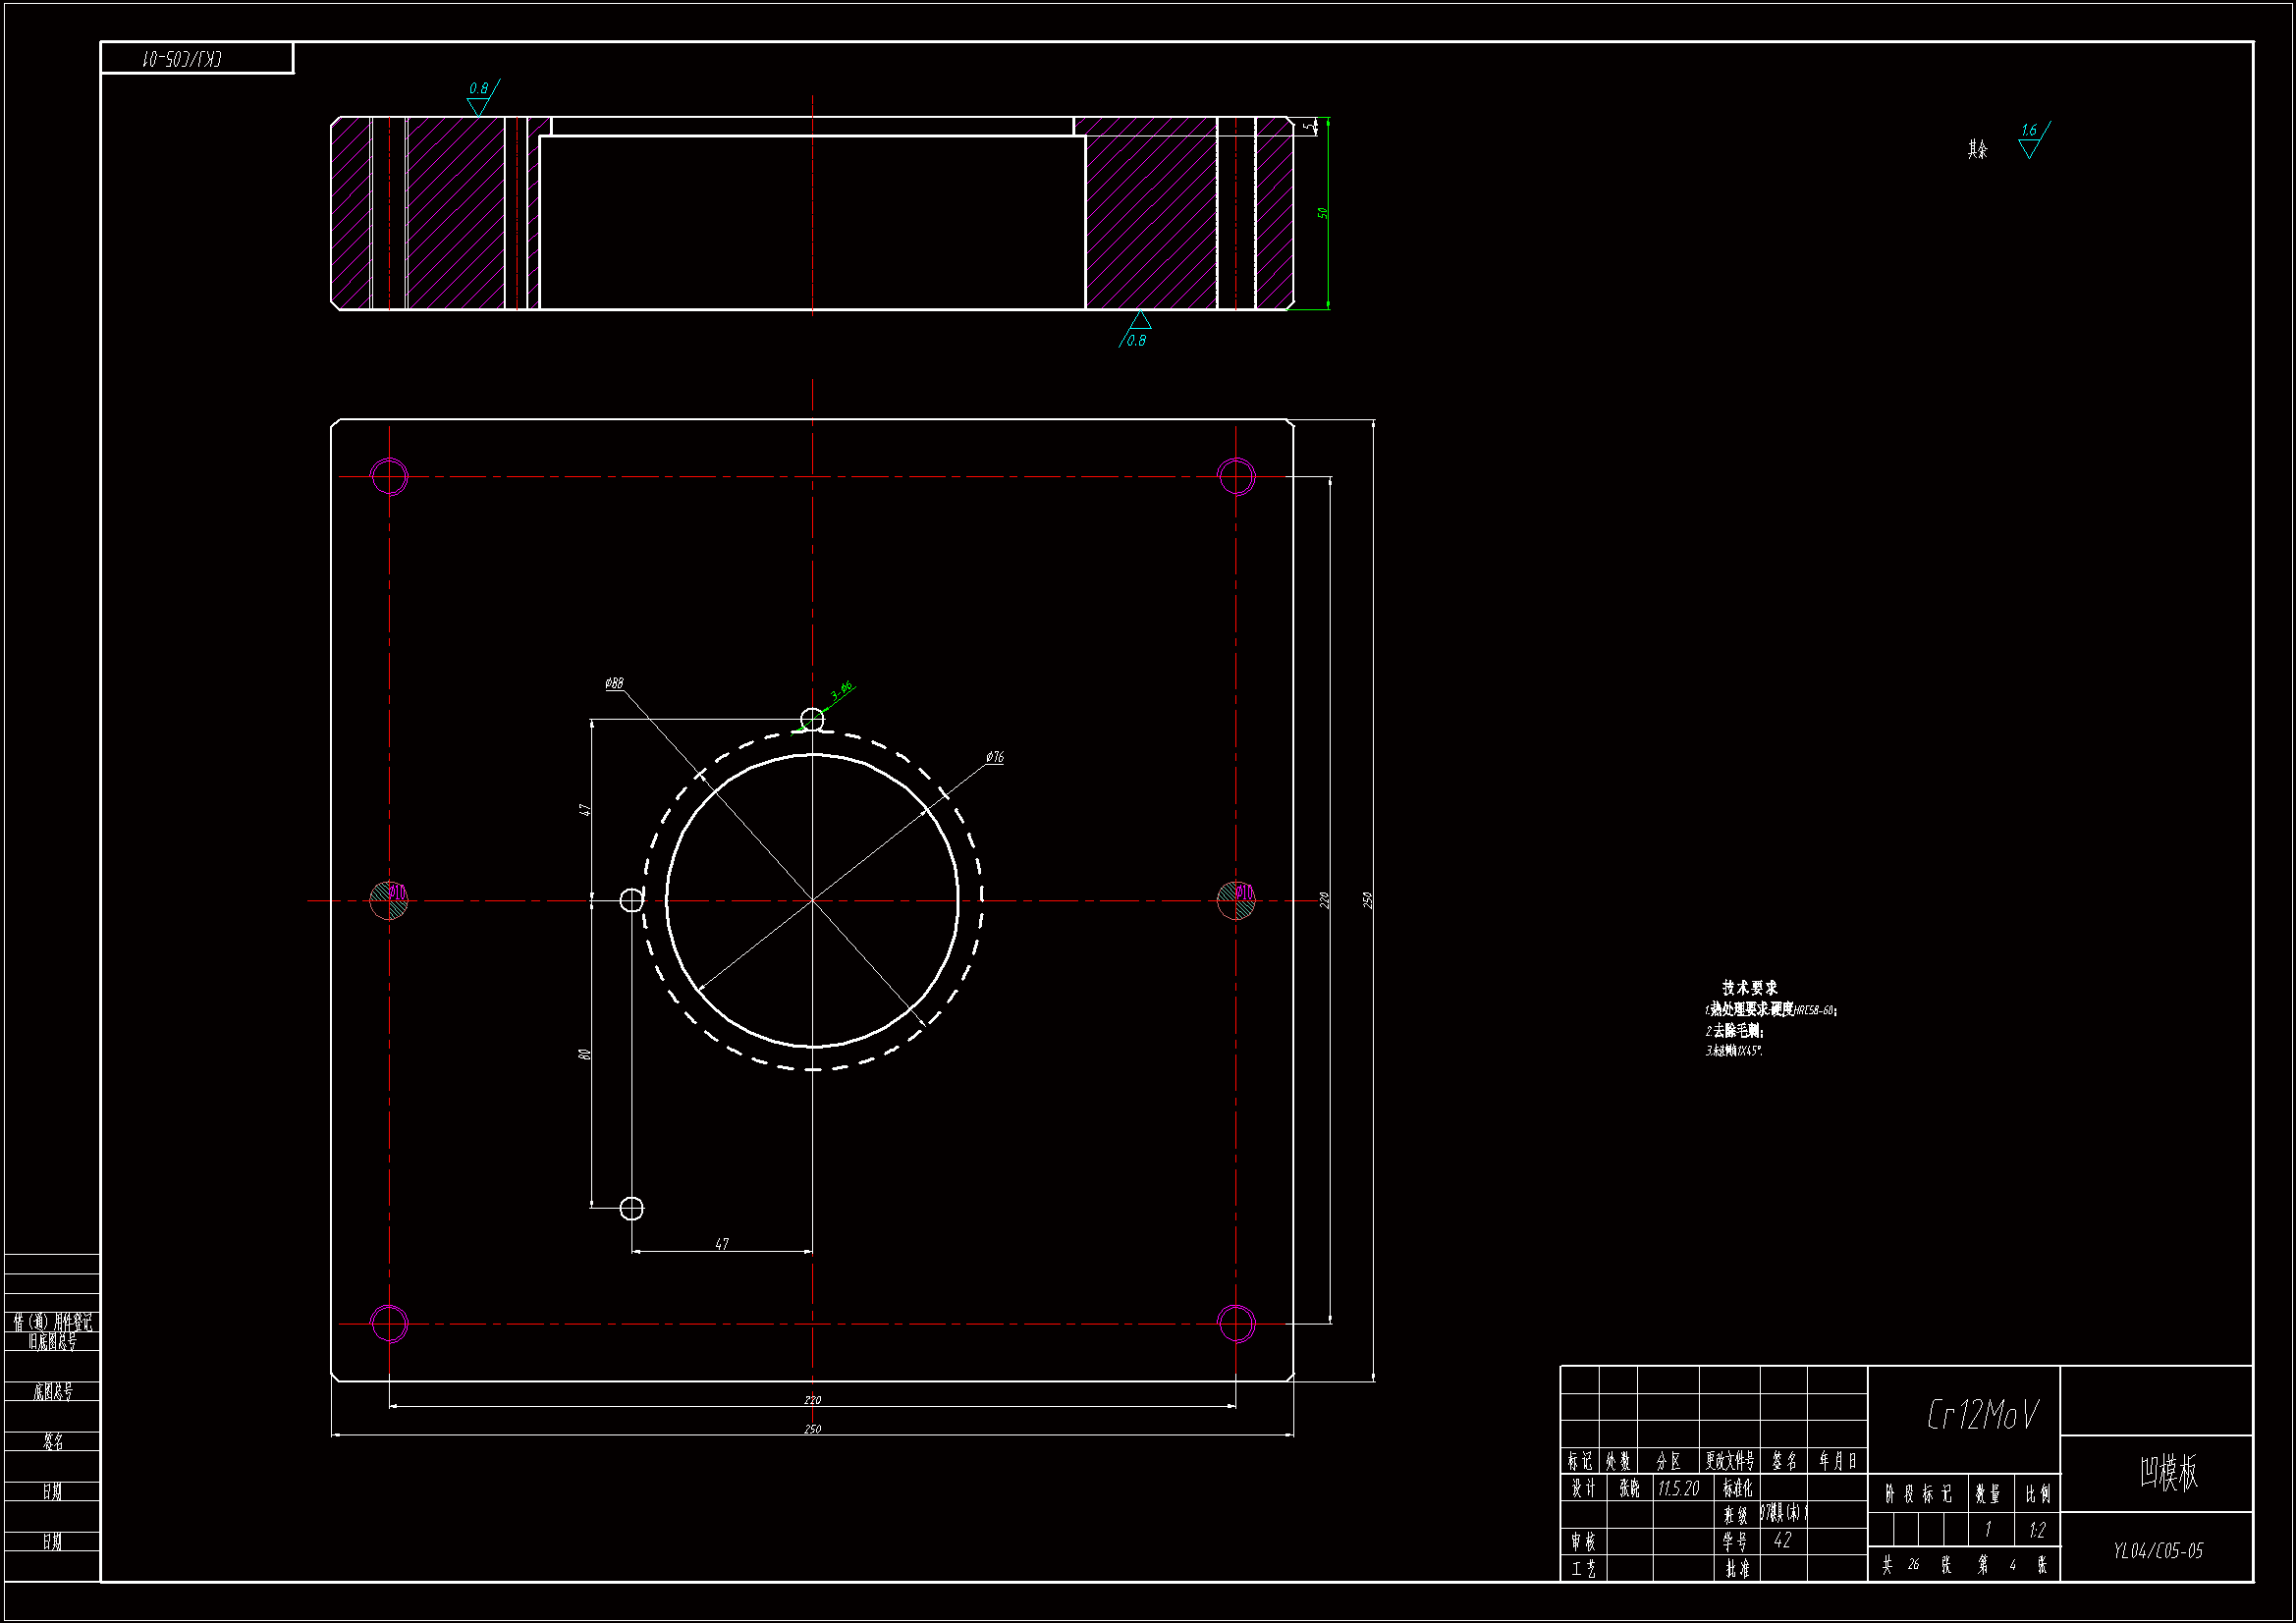Click the 凹模板 part name in title block
This screenshot has width=2296, height=1623.
2169,1472
